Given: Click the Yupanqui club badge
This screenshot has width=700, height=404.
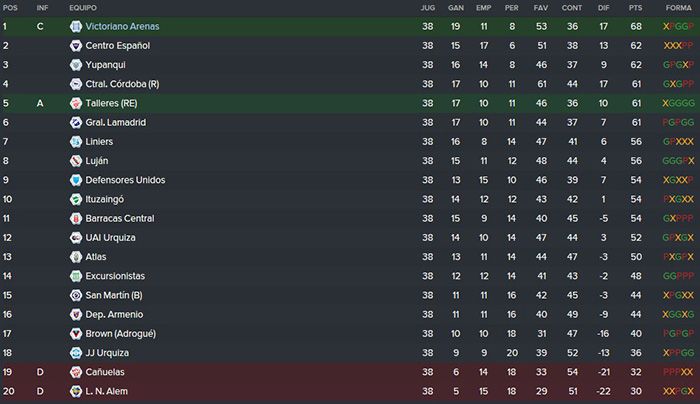Looking at the screenshot, I should pos(76,65).
